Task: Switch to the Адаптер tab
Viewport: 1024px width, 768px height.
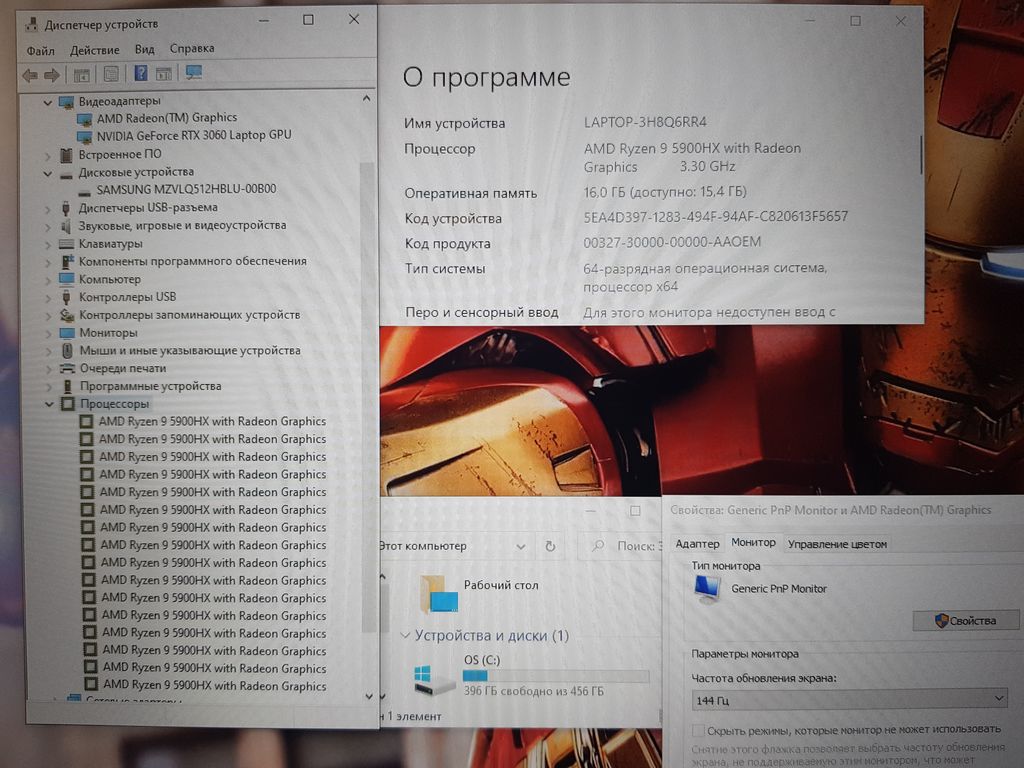Action: tap(697, 544)
